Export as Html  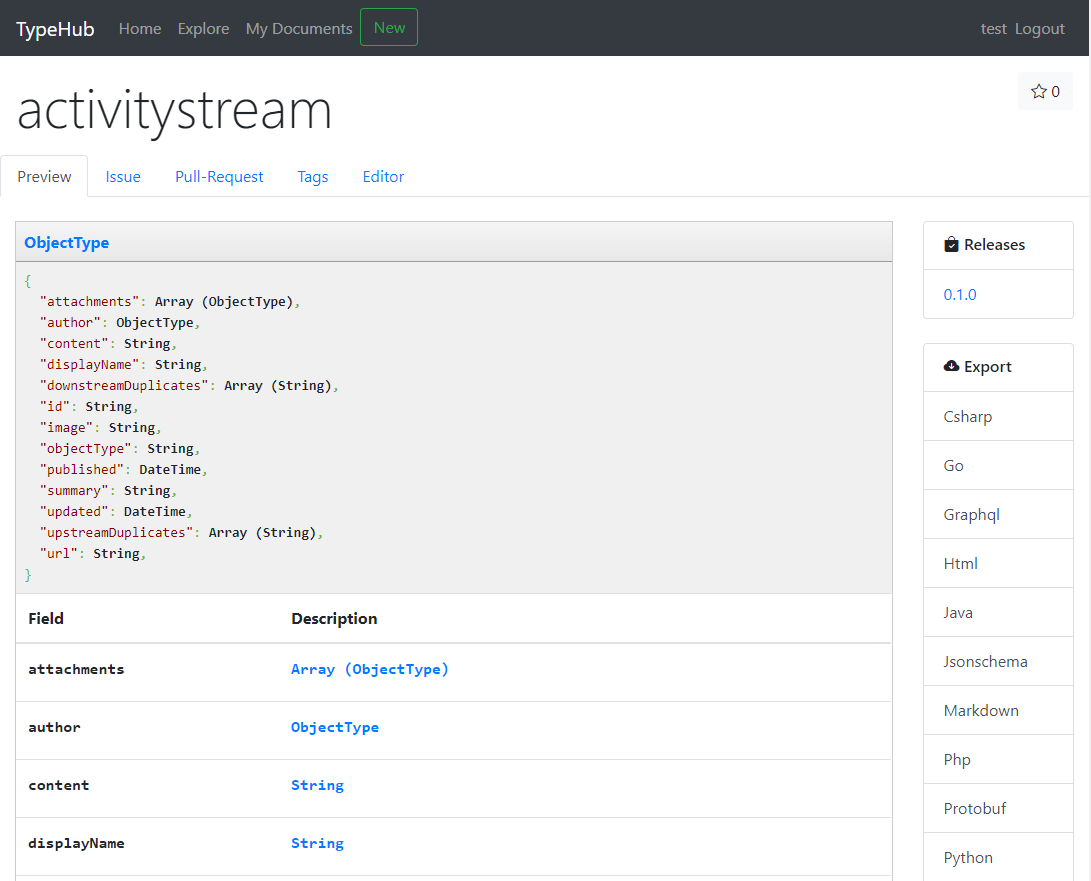(998, 564)
